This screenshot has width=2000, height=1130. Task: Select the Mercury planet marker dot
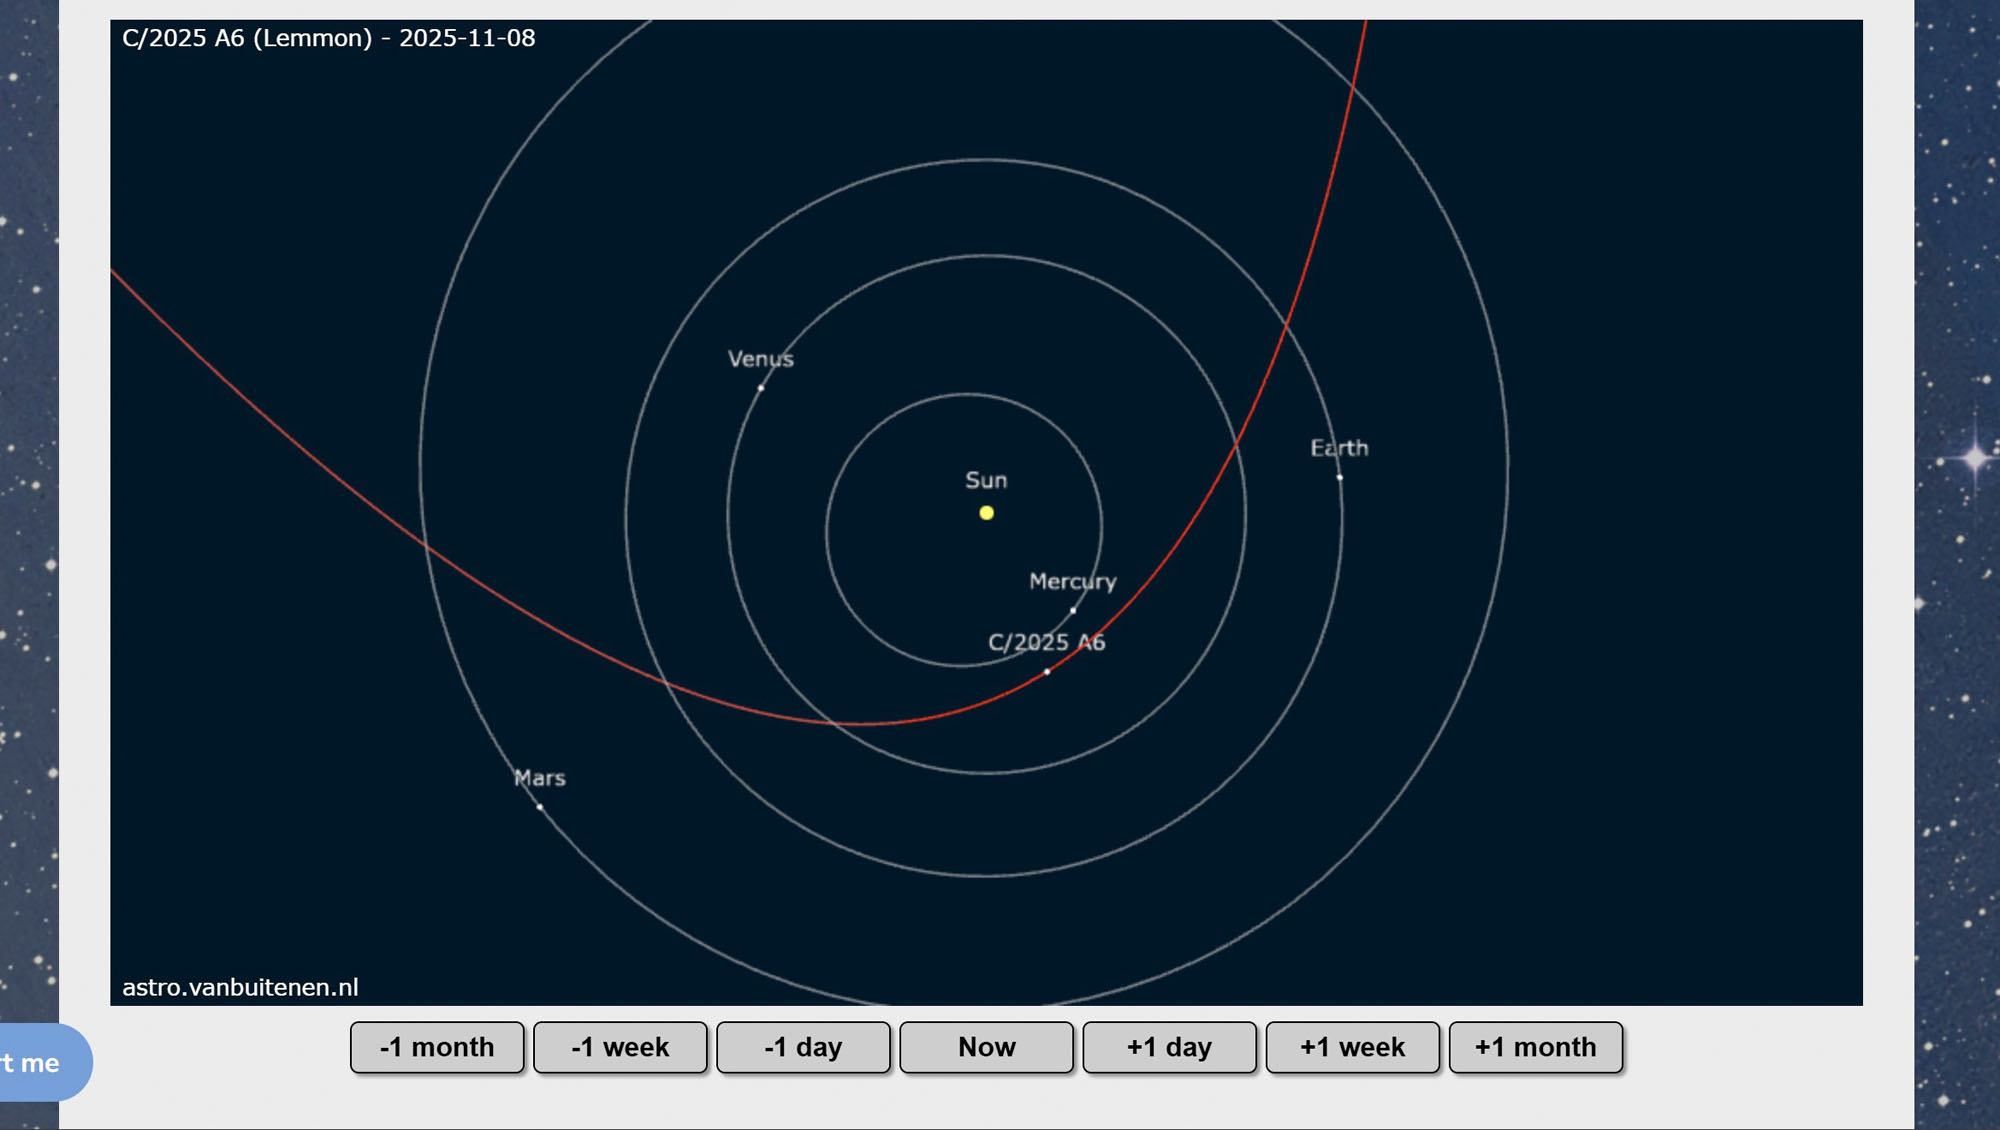point(1073,610)
